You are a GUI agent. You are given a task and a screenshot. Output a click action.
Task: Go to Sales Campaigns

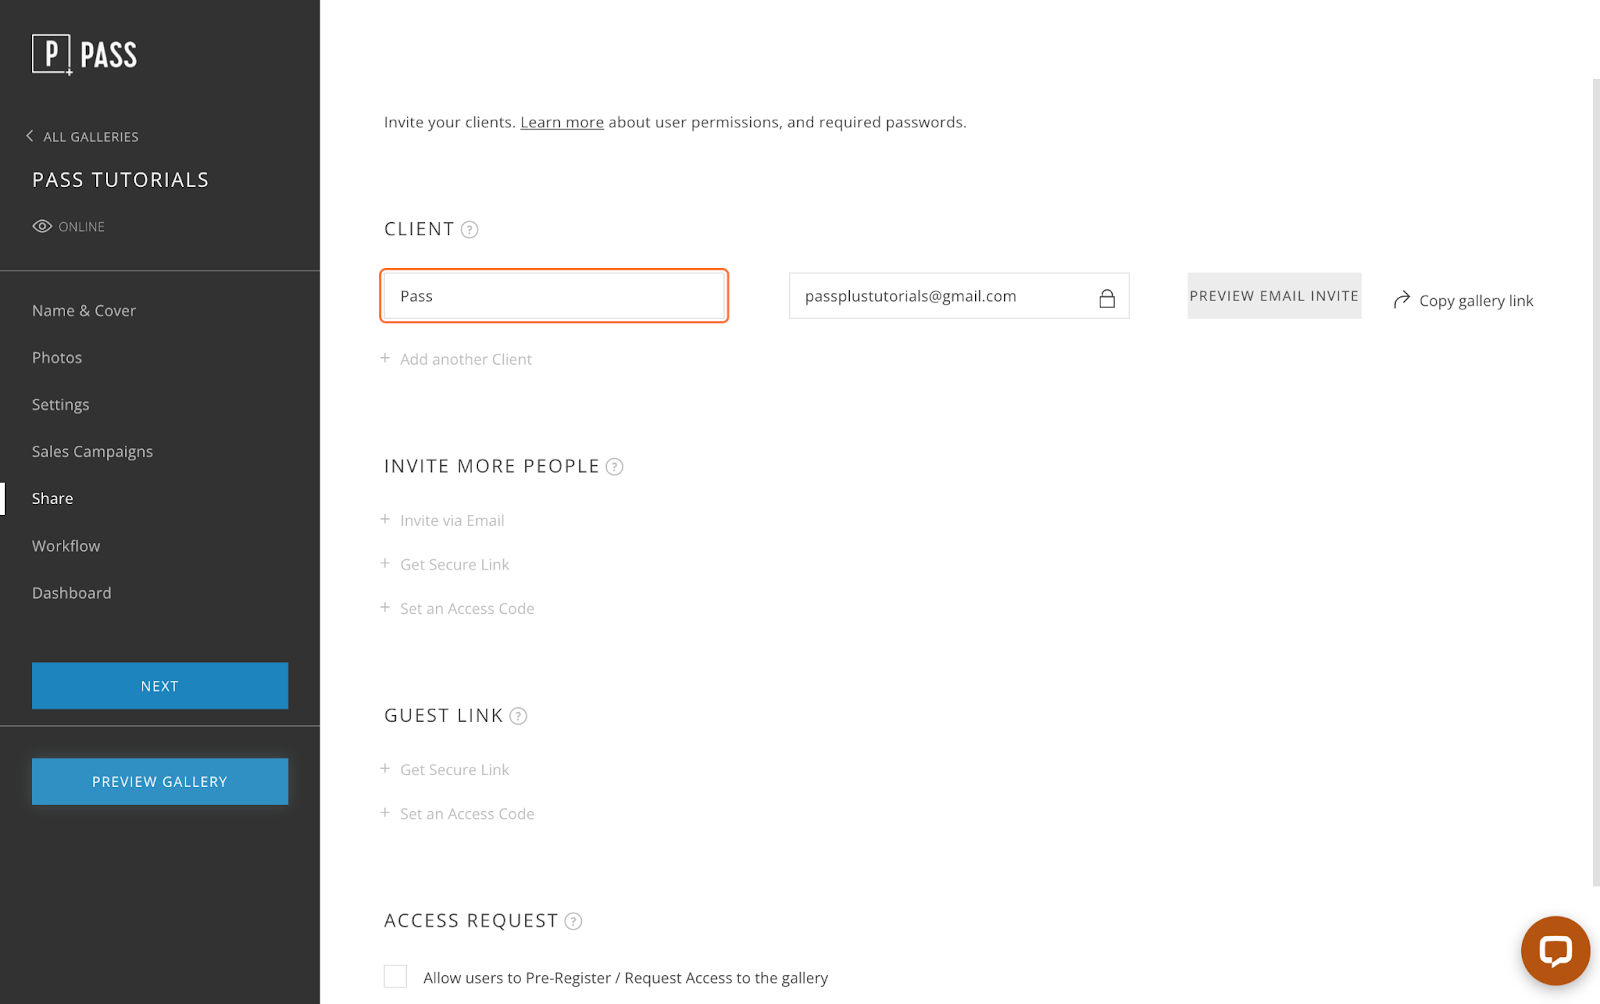(92, 452)
